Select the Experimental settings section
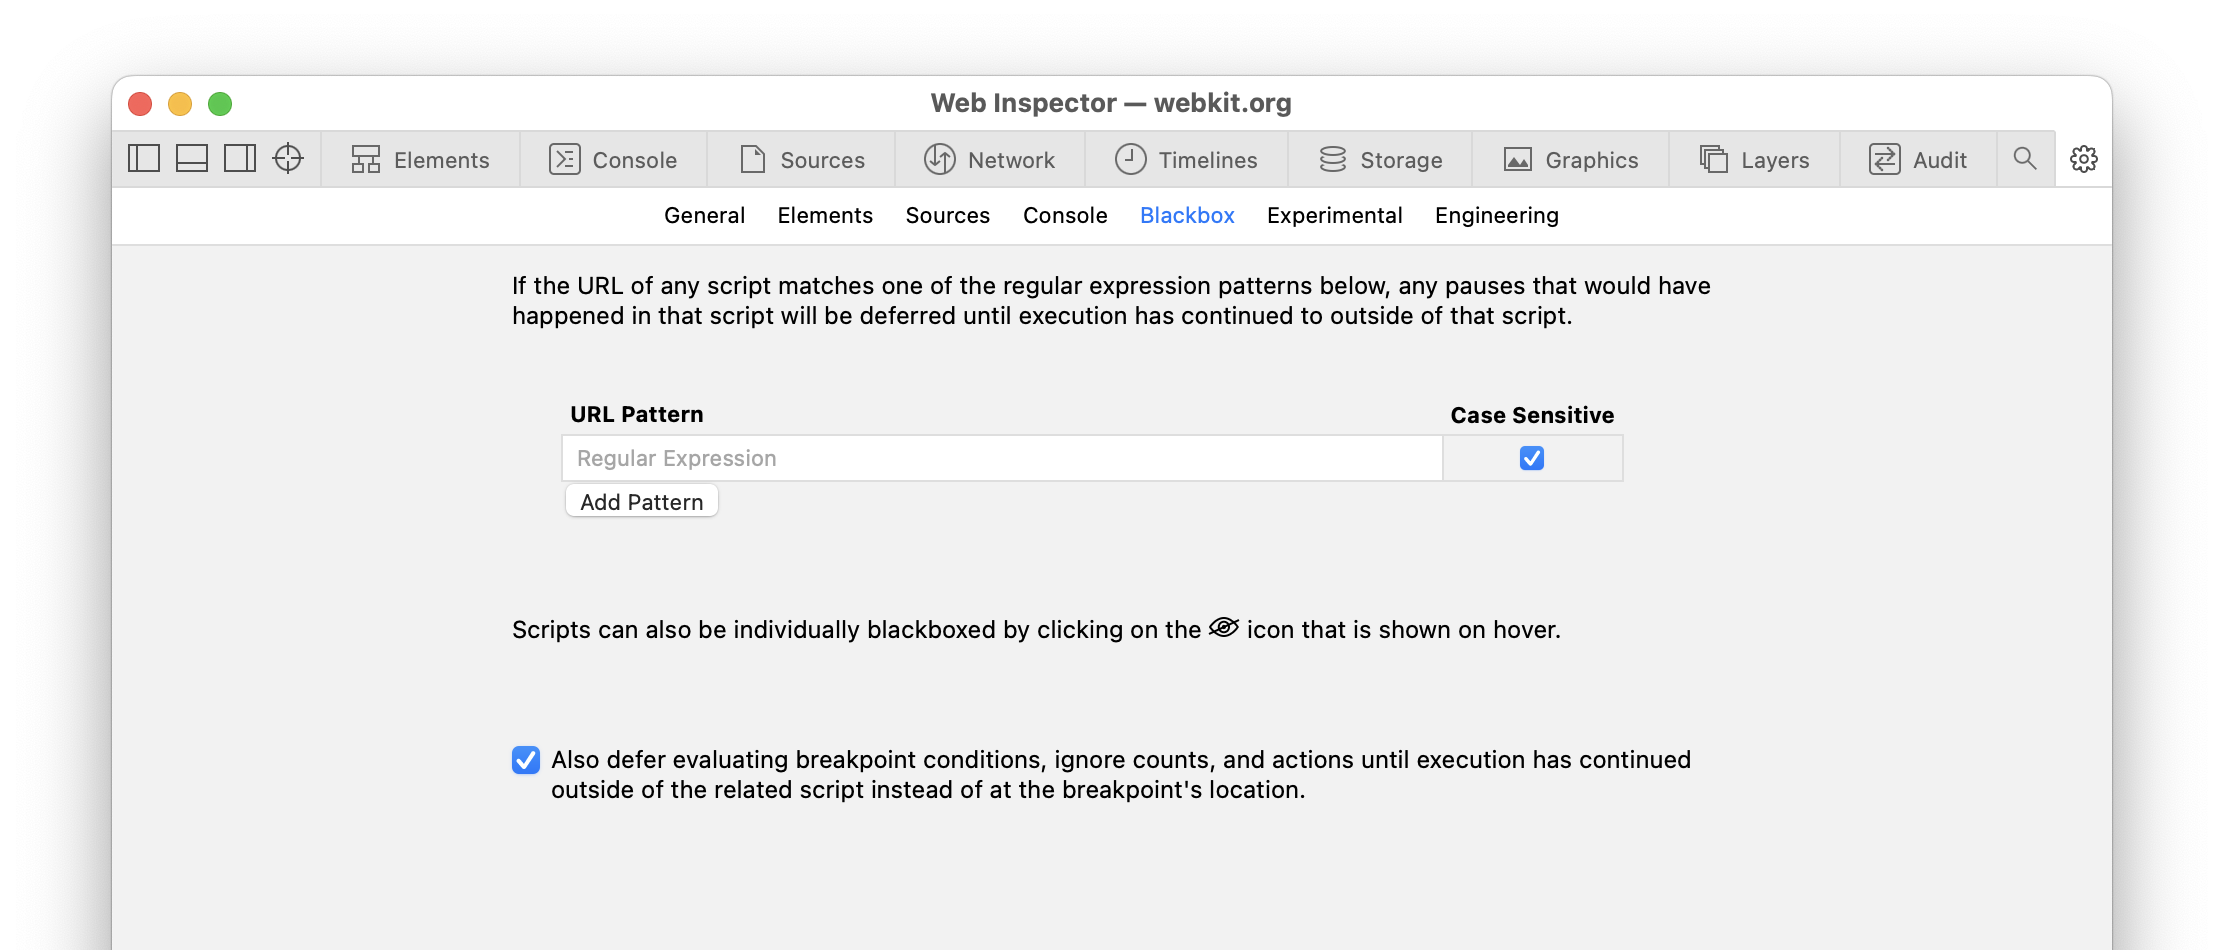 (x=1334, y=215)
